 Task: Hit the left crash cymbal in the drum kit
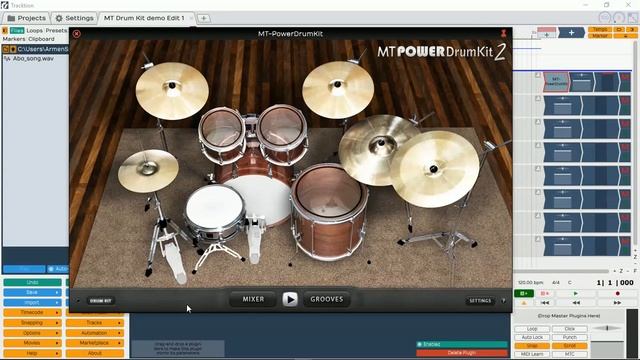[x=172, y=91]
